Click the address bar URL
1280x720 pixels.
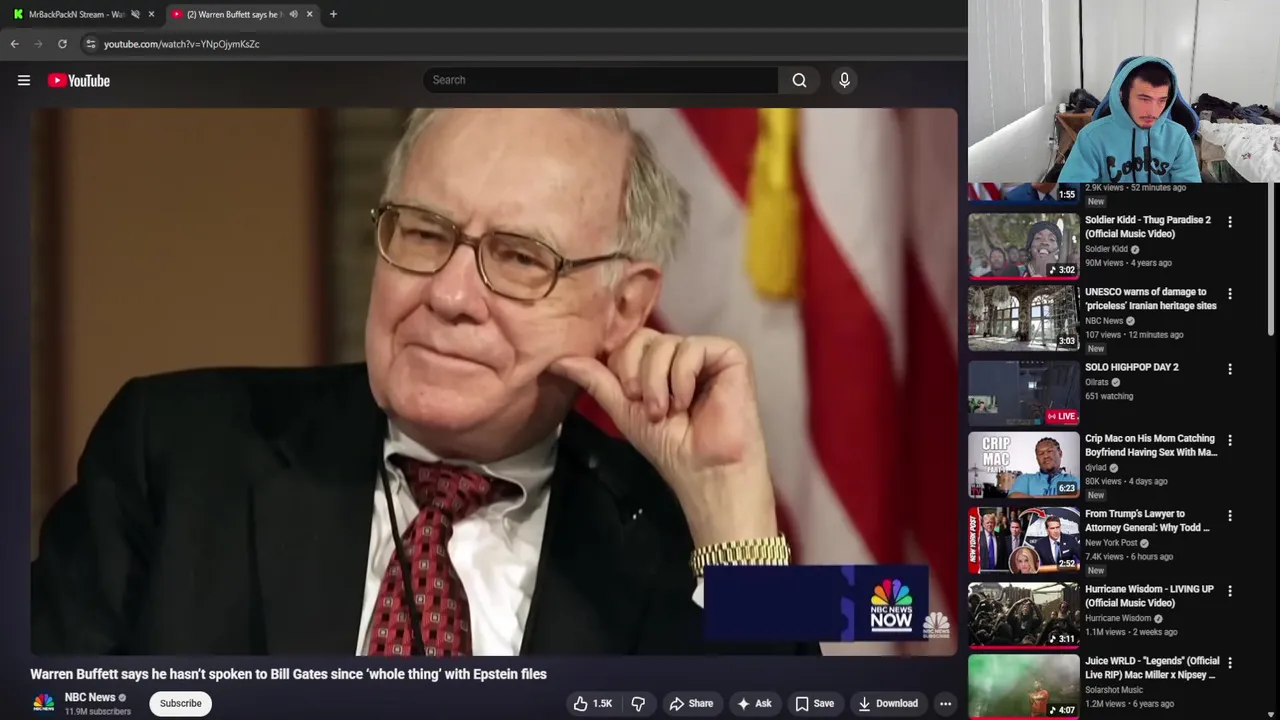coord(182,44)
